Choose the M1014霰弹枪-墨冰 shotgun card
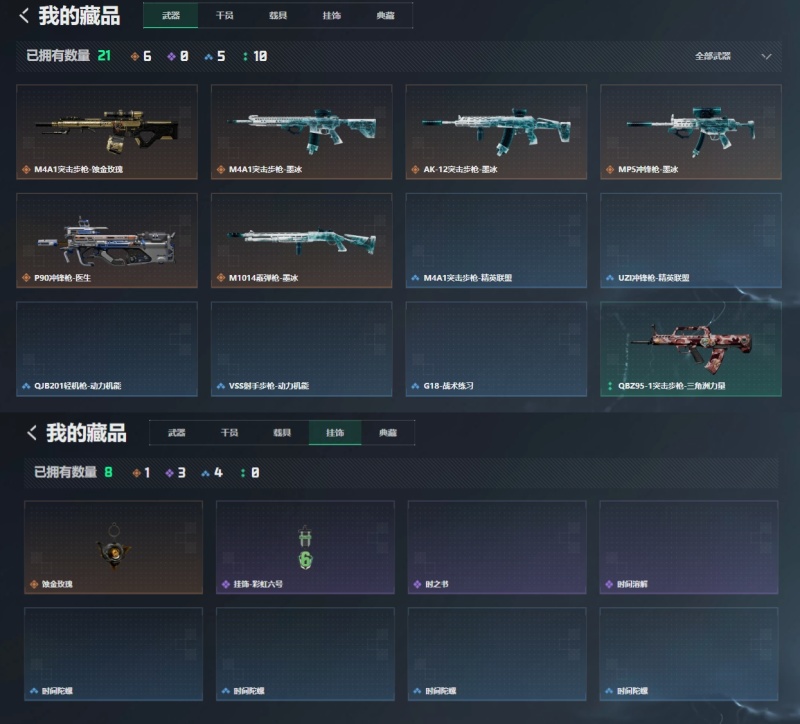The height and width of the screenshot is (724, 800). pyautogui.click(x=302, y=240)
